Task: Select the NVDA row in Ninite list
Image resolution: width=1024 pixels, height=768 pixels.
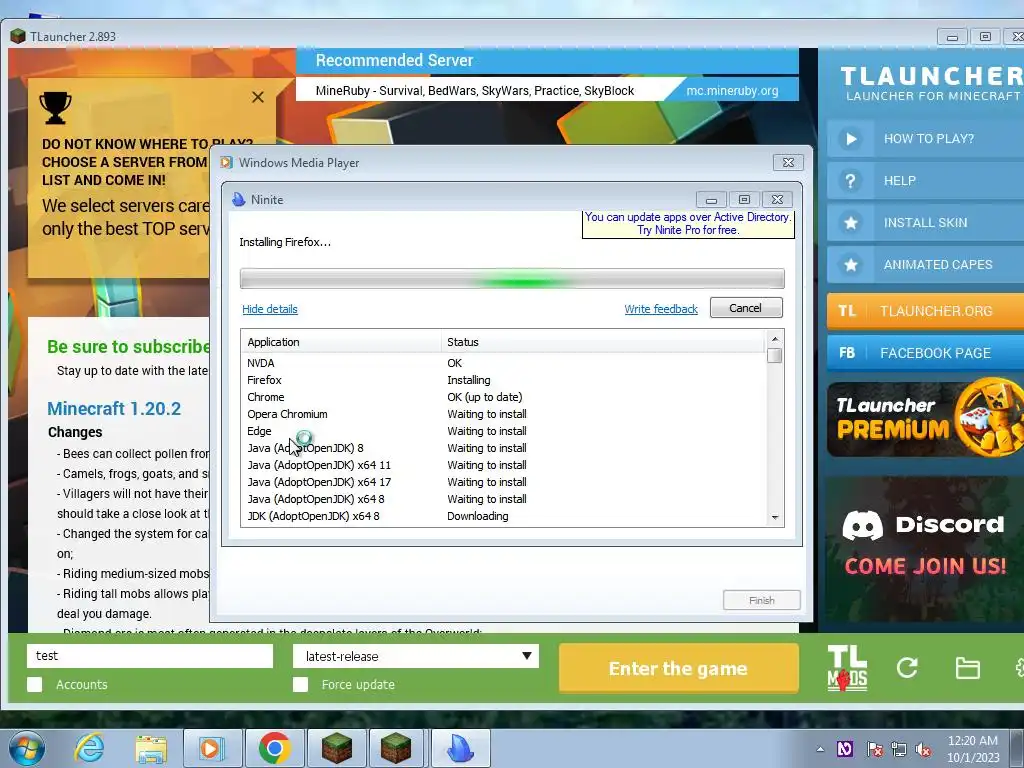Action: point(504,363)
